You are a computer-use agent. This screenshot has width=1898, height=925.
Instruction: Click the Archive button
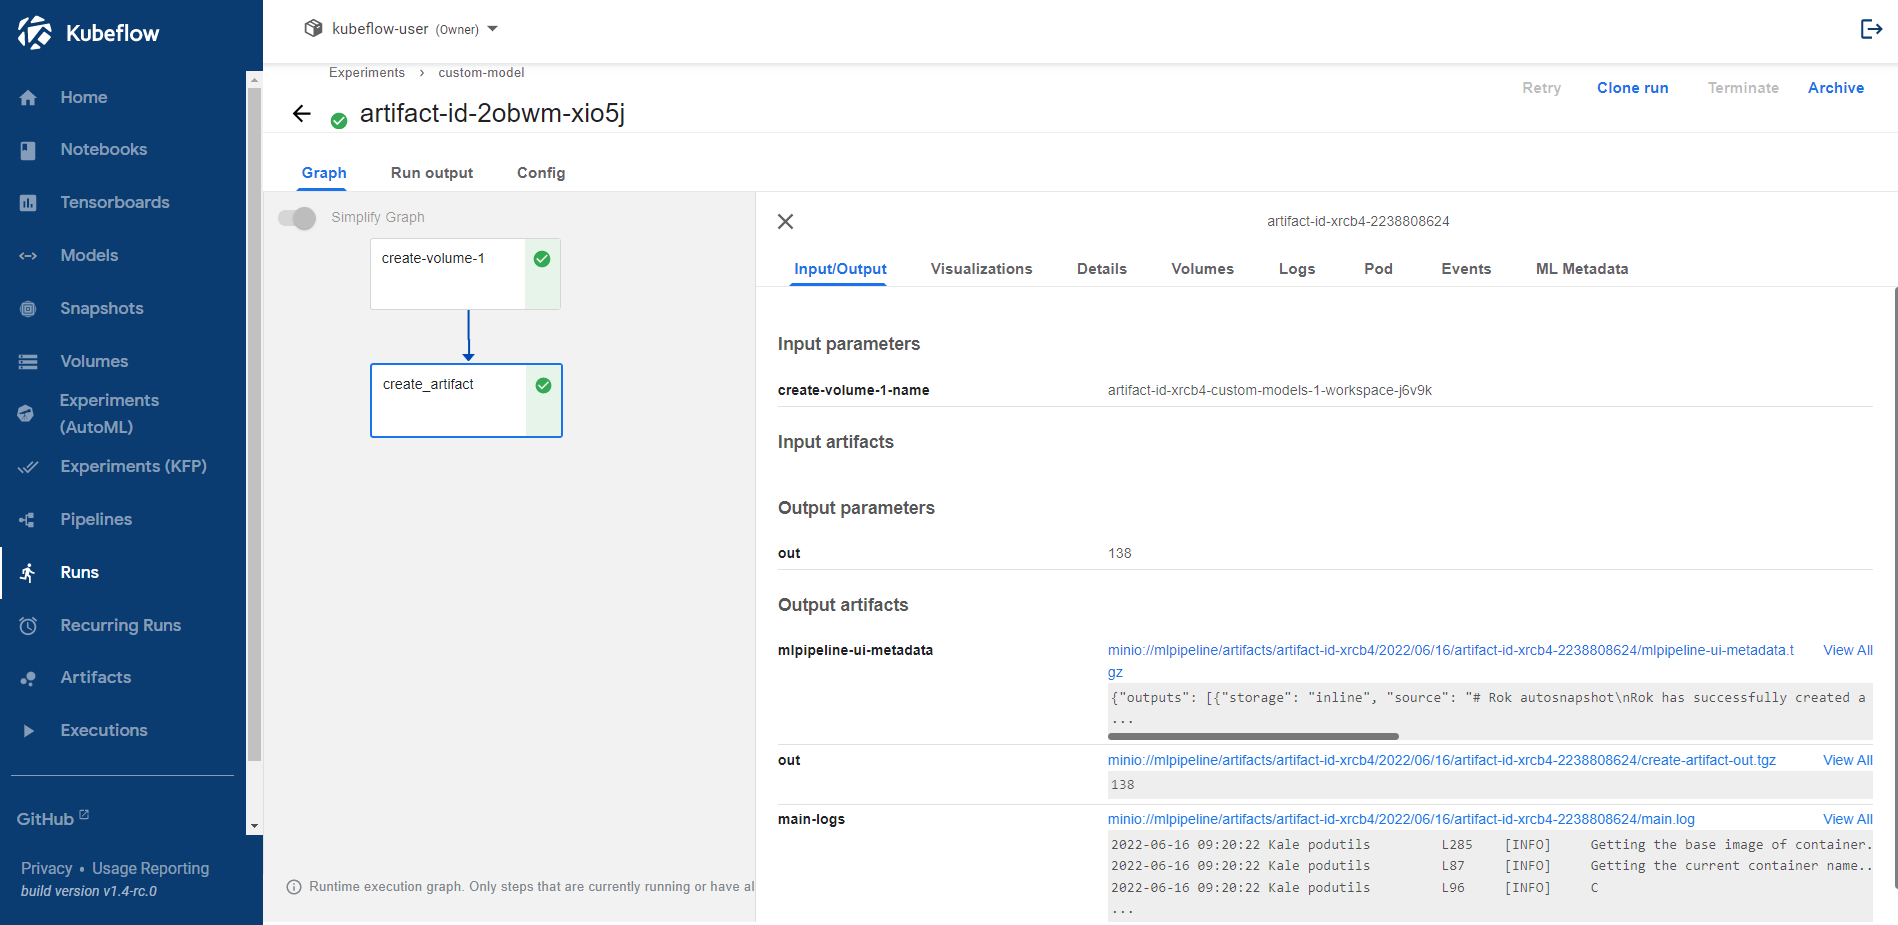[x=1835, y=88]
